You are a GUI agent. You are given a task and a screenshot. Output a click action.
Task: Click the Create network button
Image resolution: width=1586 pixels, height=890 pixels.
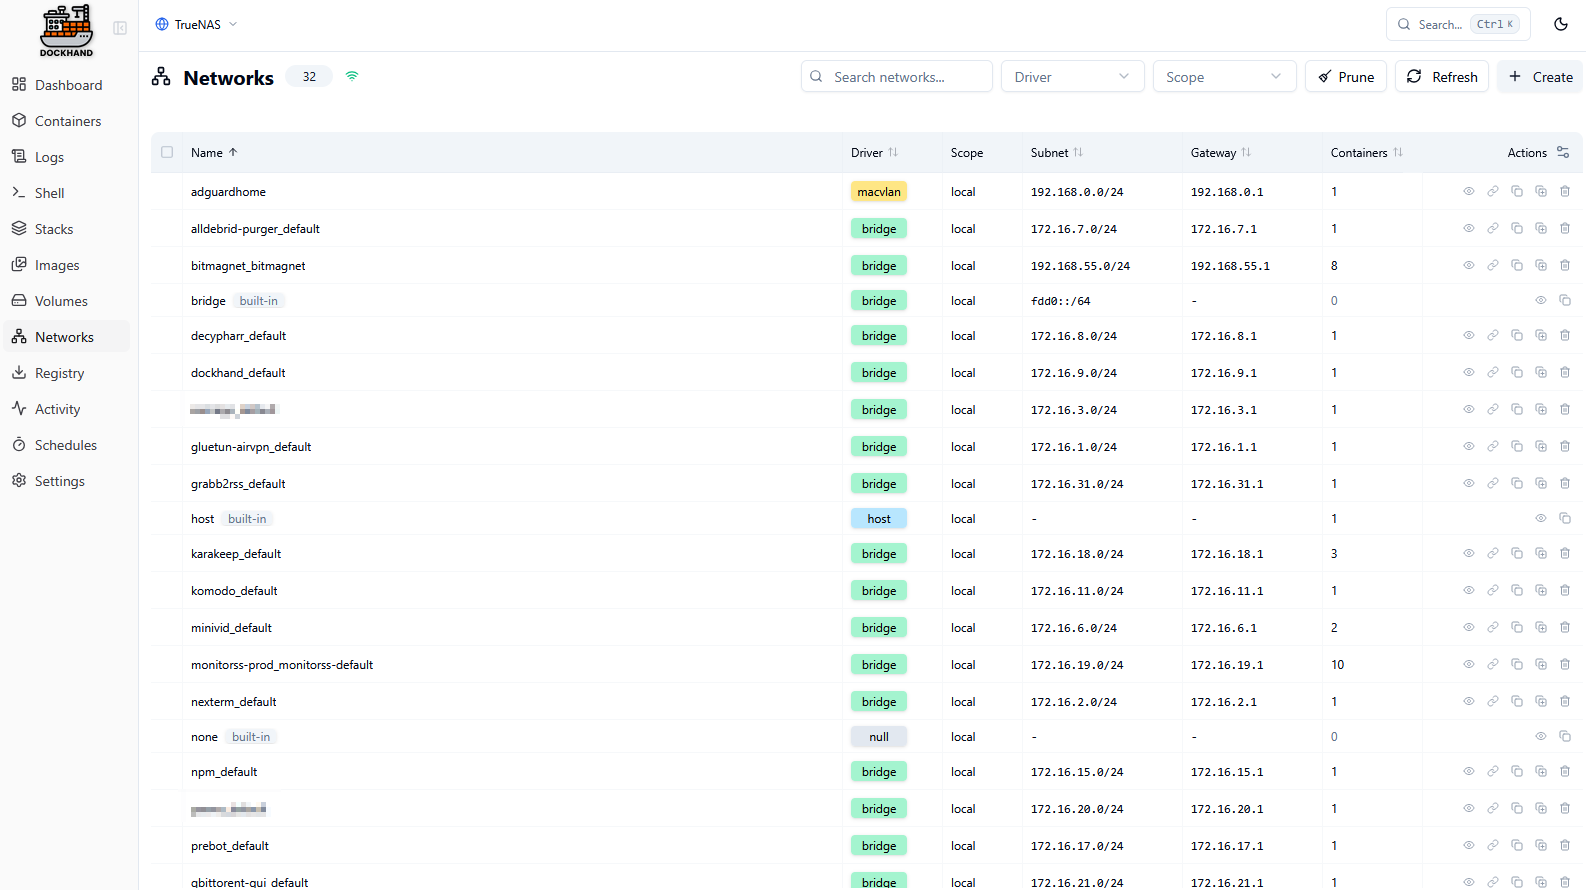point(1540,77)
